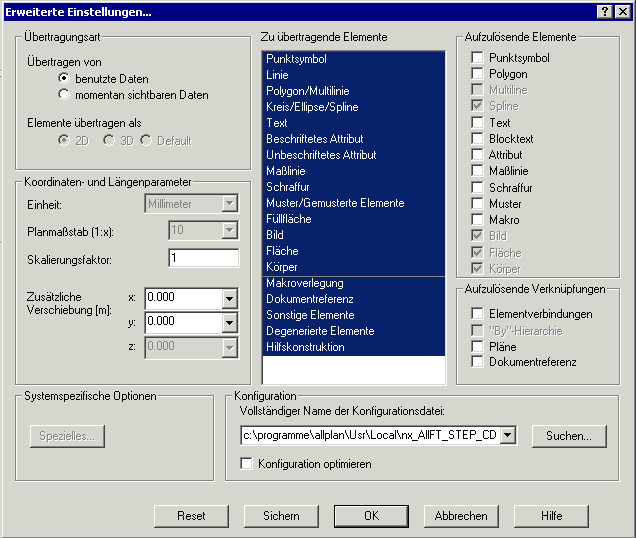Viewport: 636px width, 538px height.
Task: Select 'Schraffur' in the transfer elements list
Action: pyautogui.click(x=354, y=187)
